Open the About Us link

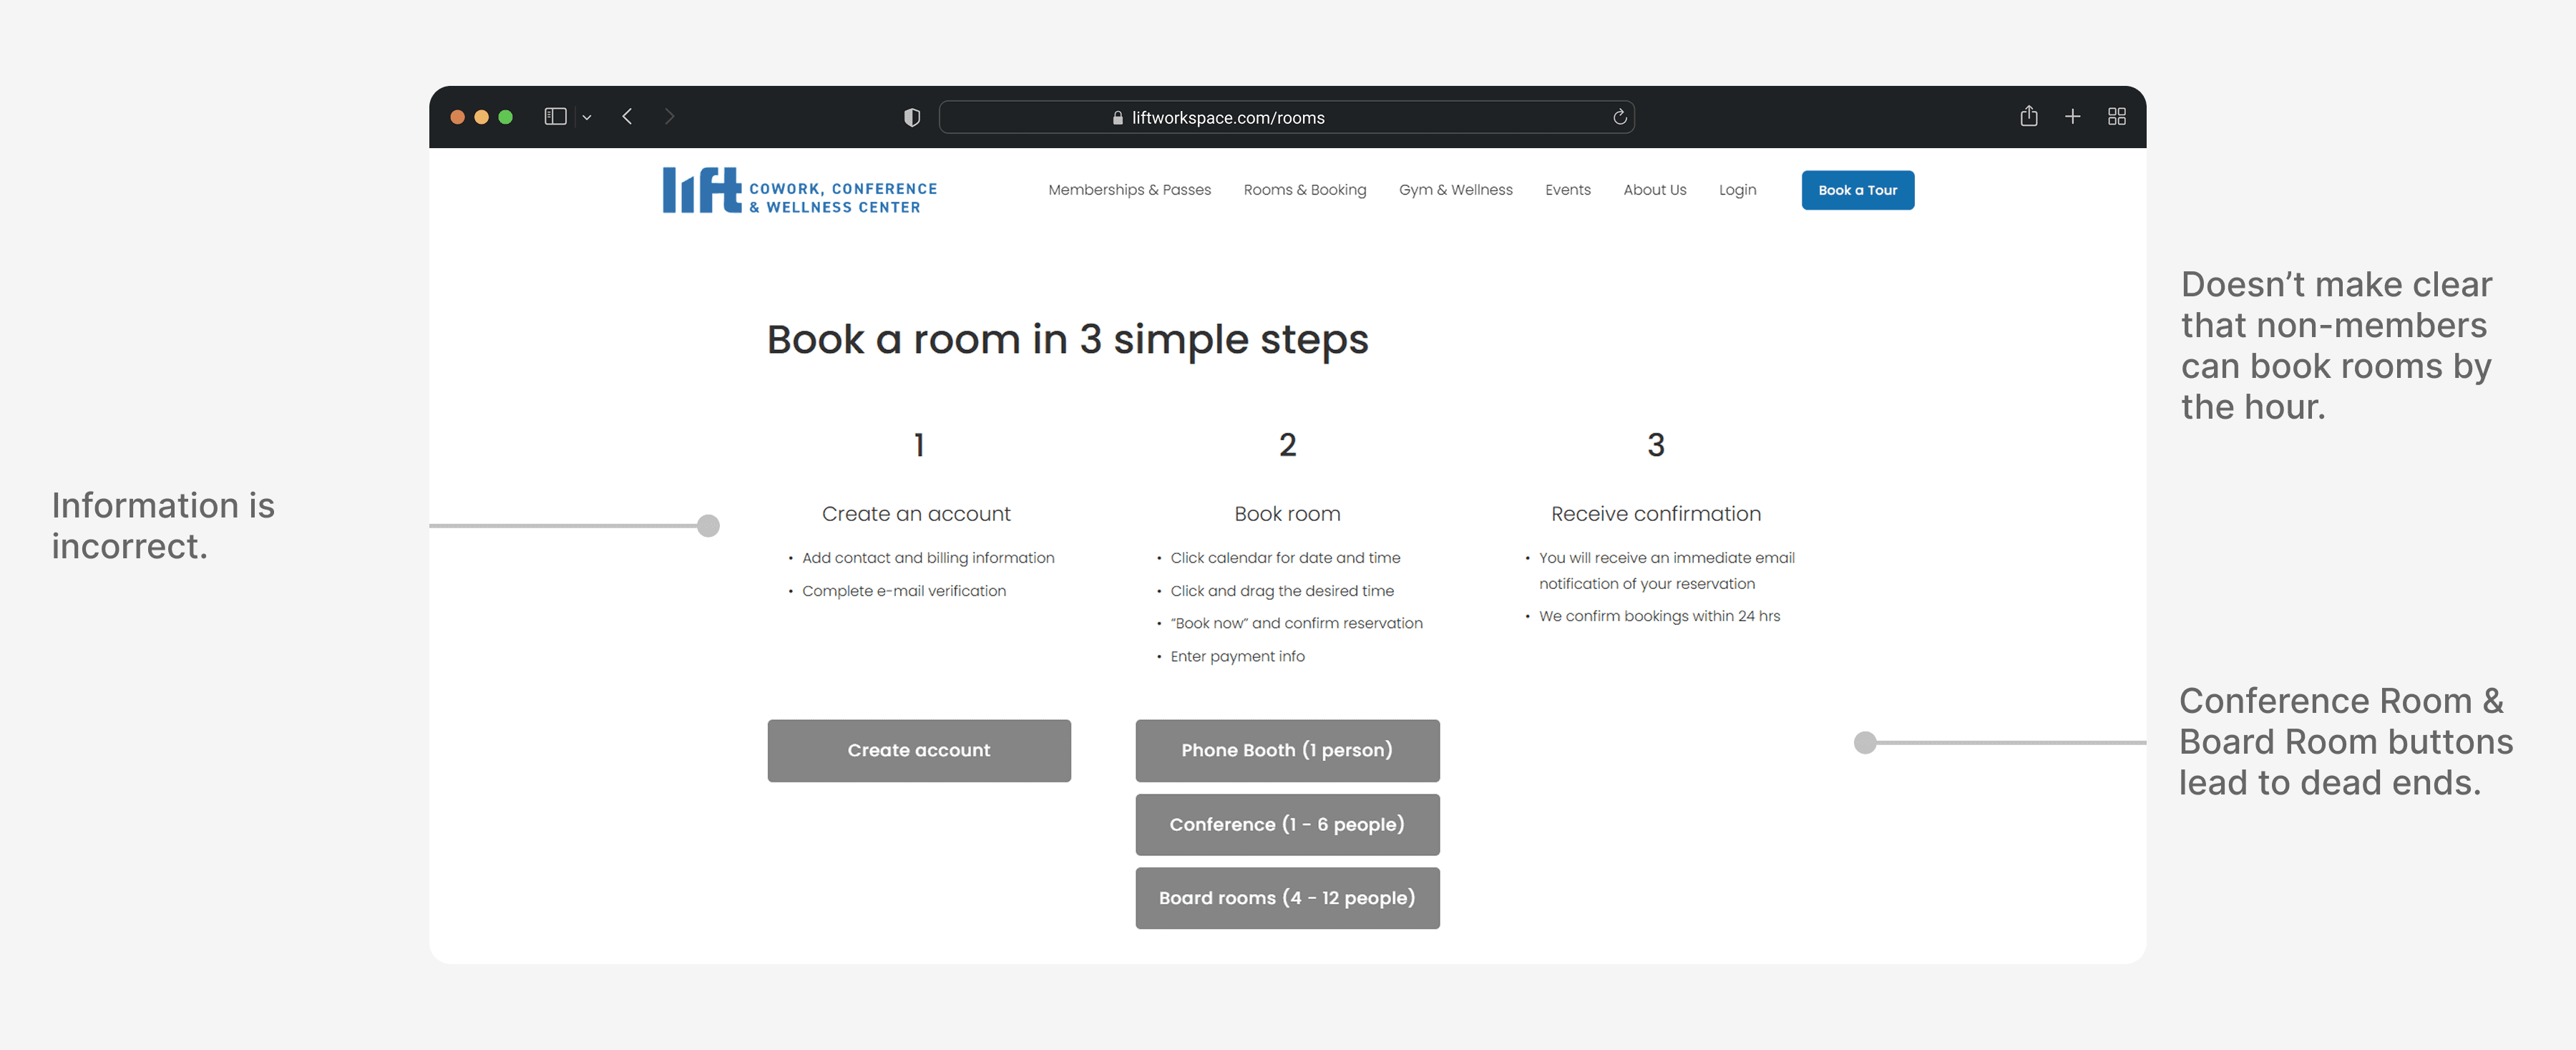[x=1654, y=190]
